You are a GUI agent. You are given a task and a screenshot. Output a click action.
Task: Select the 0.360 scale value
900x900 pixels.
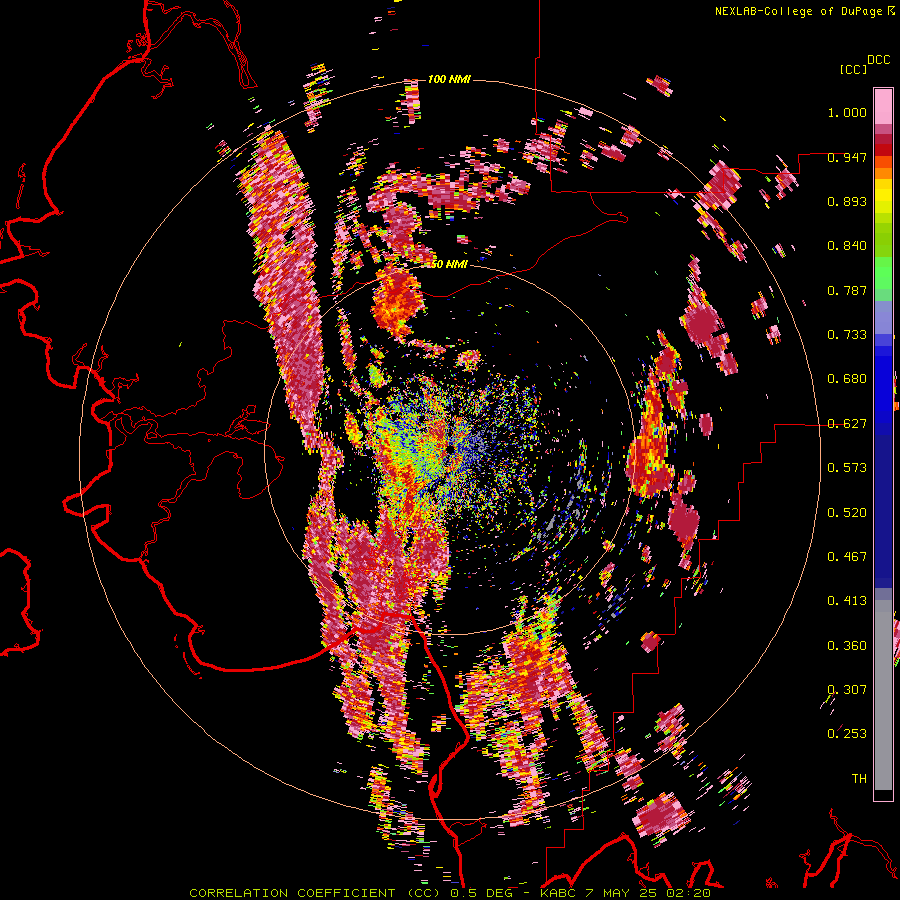click(847, 646)
